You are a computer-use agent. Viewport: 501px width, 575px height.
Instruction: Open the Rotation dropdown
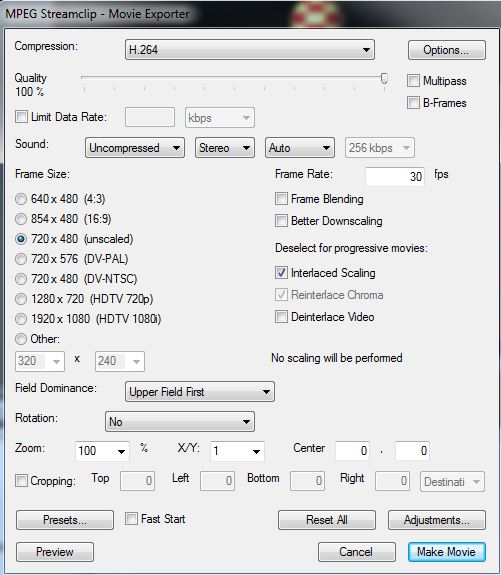pyautogui.click(x=180, y=422)
